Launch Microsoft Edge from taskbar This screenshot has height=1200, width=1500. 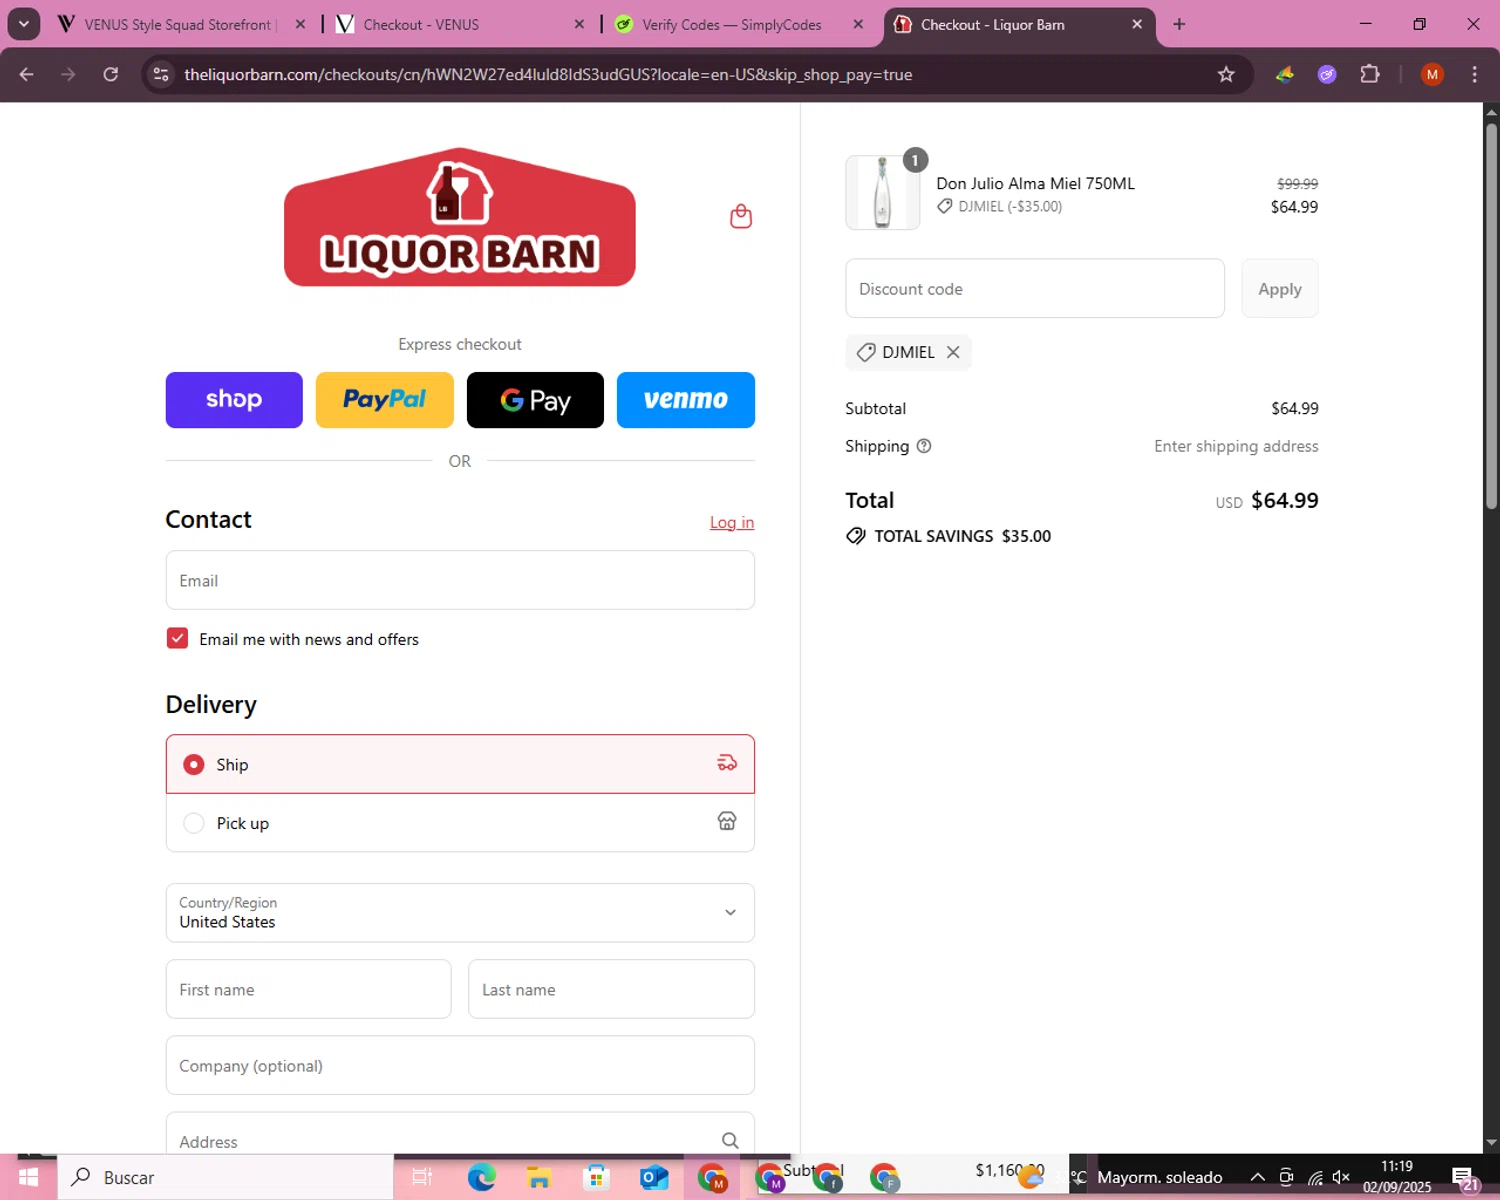coord(482,1177)
